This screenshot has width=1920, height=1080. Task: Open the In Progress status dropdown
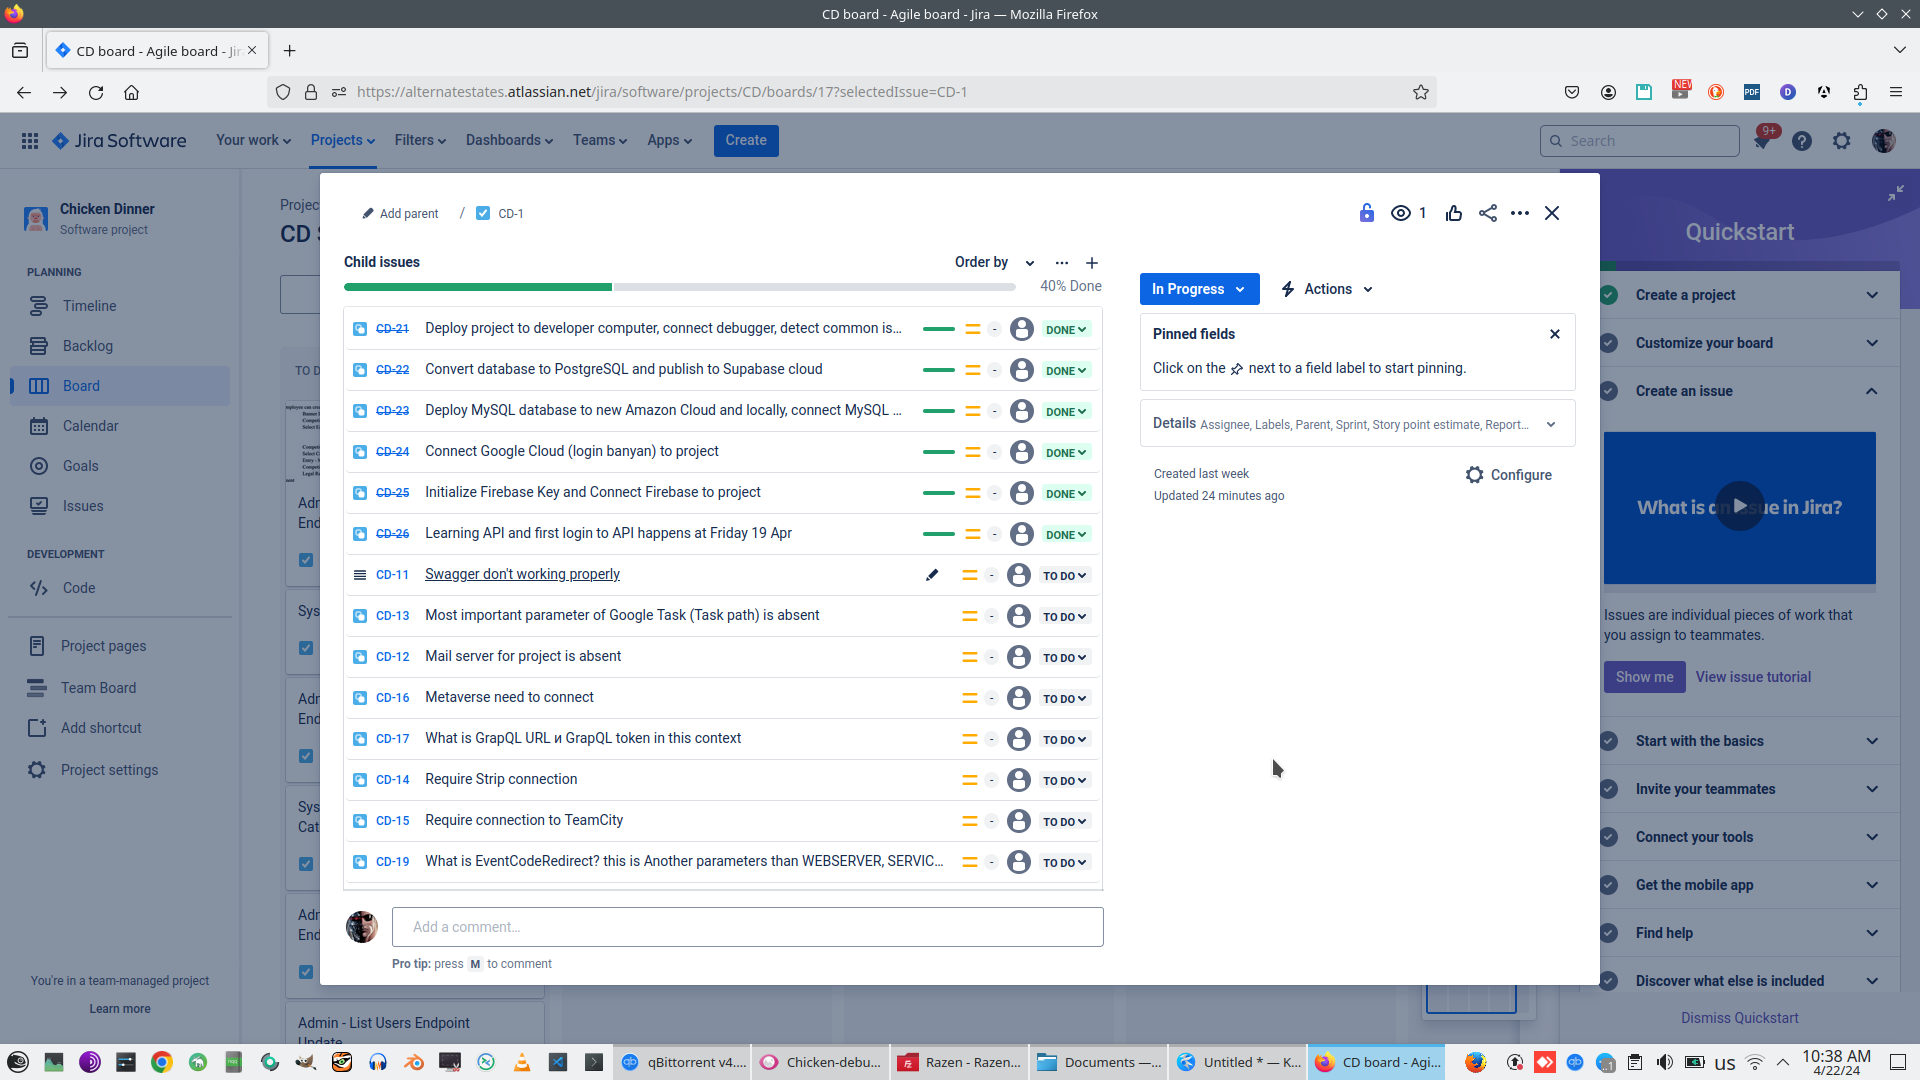1199,289
